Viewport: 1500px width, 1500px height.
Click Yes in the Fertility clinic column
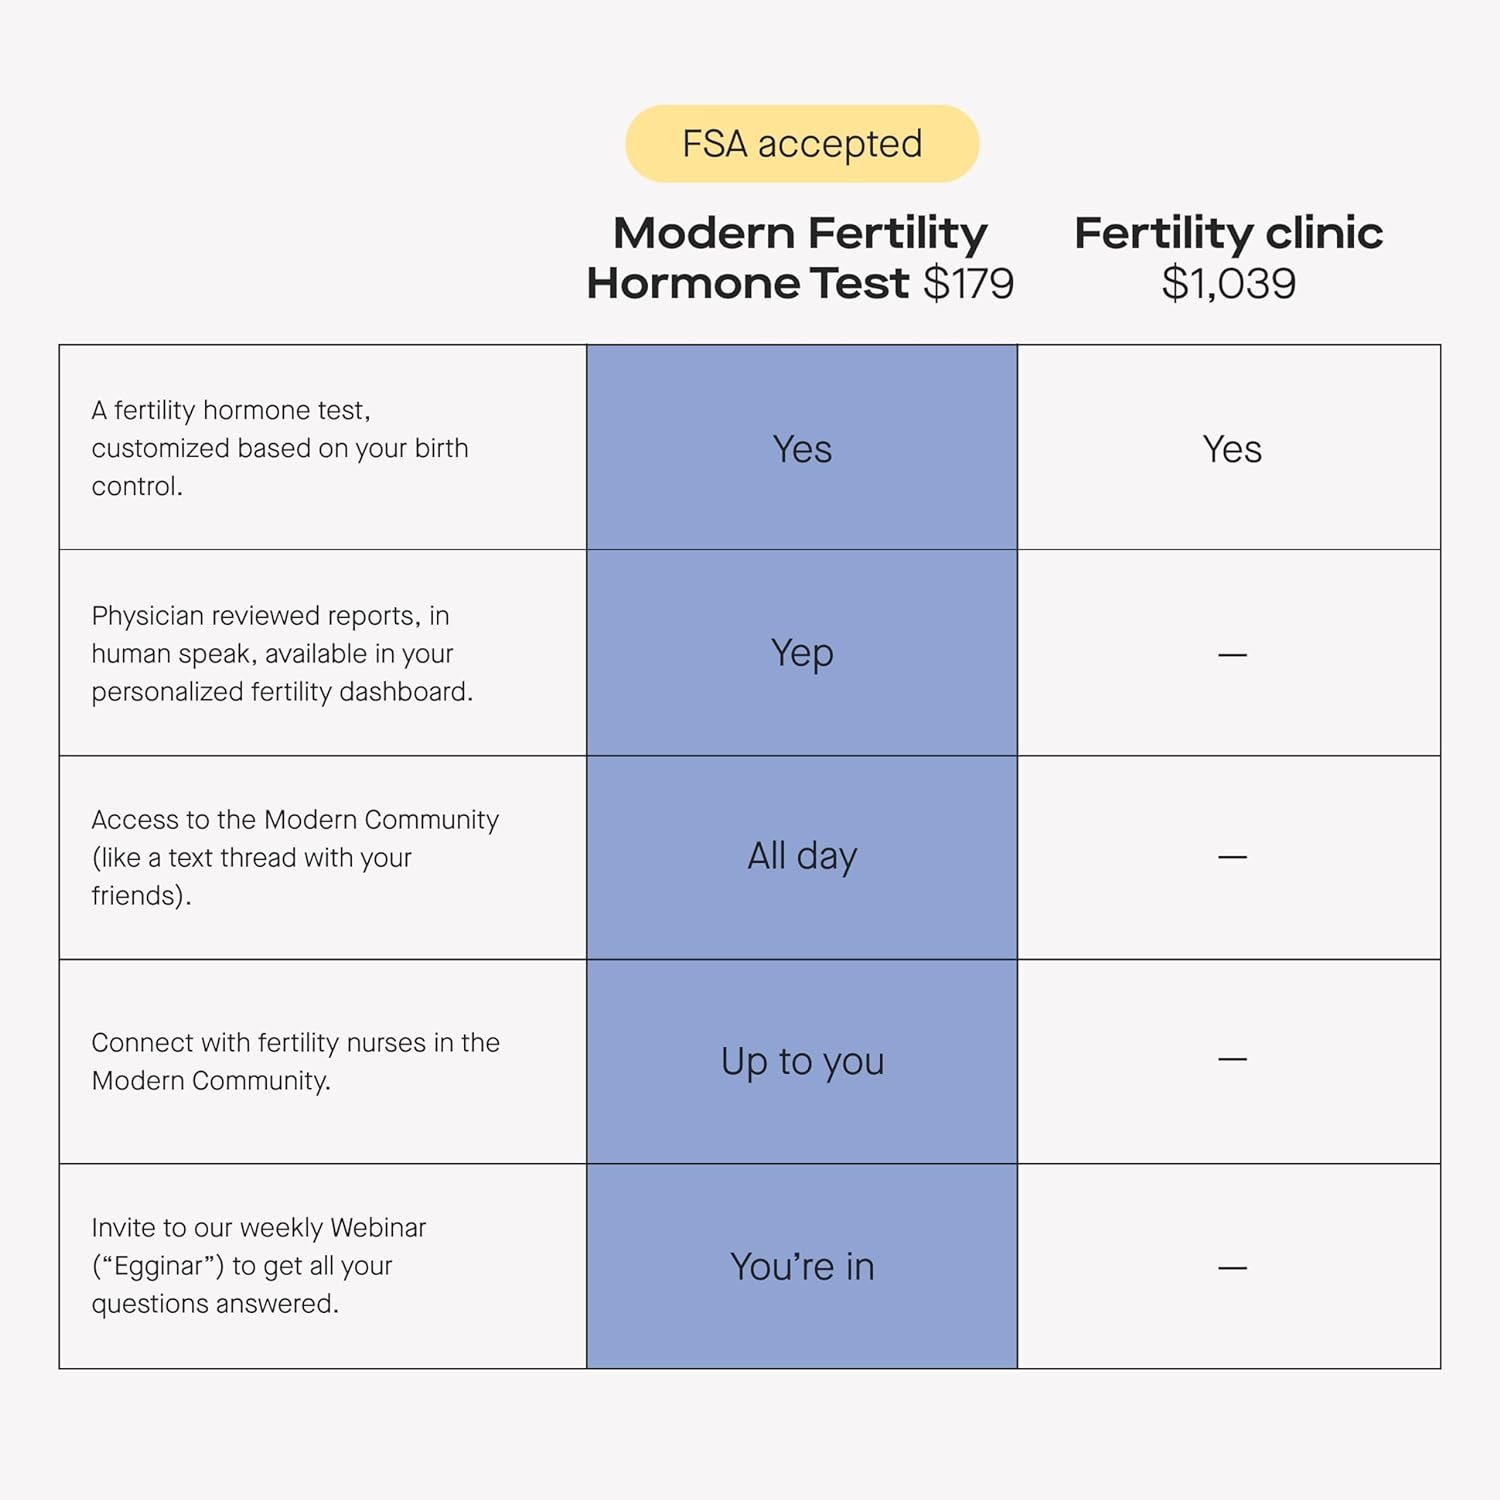click(1232, 449)
